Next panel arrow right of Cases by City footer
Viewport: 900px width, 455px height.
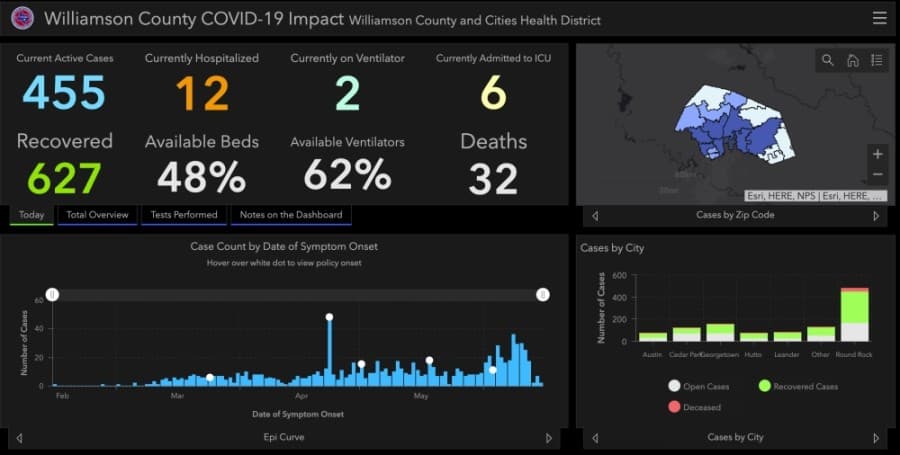click(x=876, y=438)
